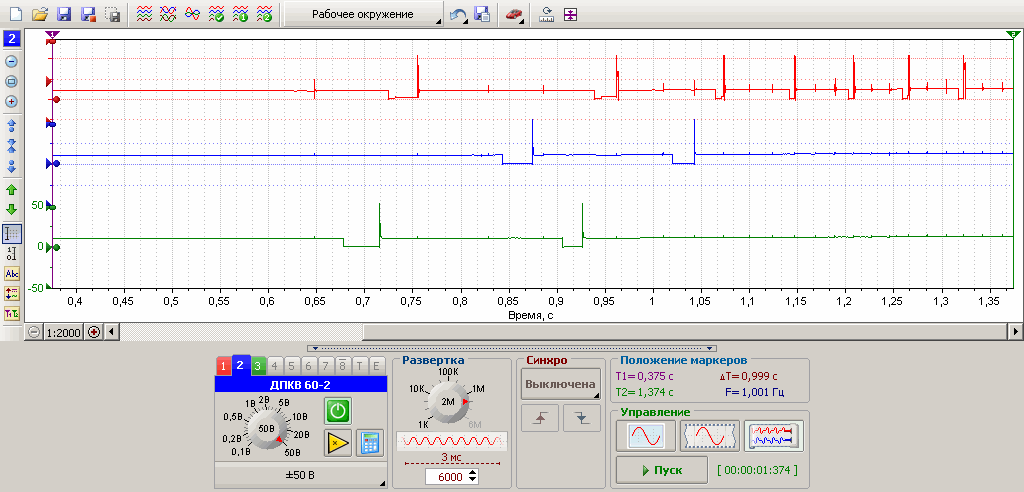
Task: Click the multi-channel recorder mode button
Action: [x=773, y=436]
